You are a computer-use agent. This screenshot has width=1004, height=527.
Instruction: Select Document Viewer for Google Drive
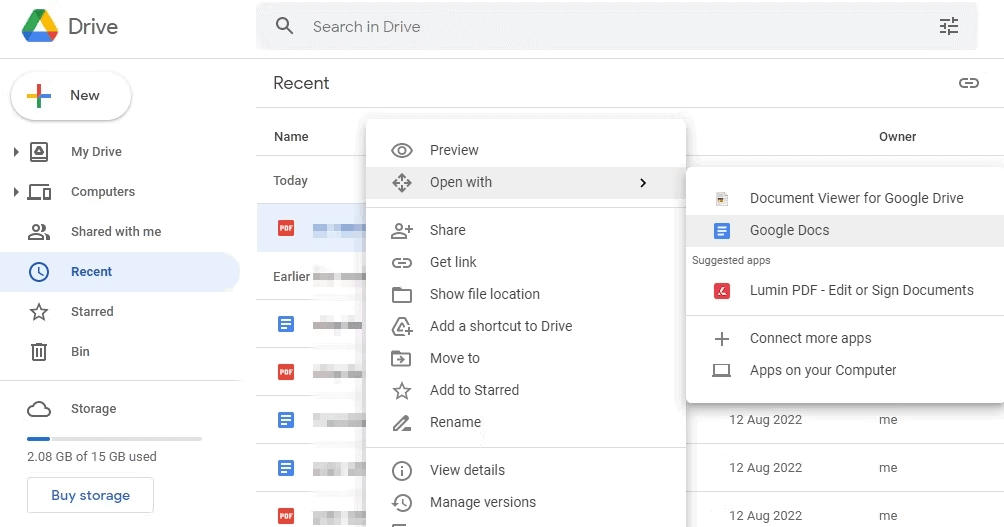pos(856,198)
